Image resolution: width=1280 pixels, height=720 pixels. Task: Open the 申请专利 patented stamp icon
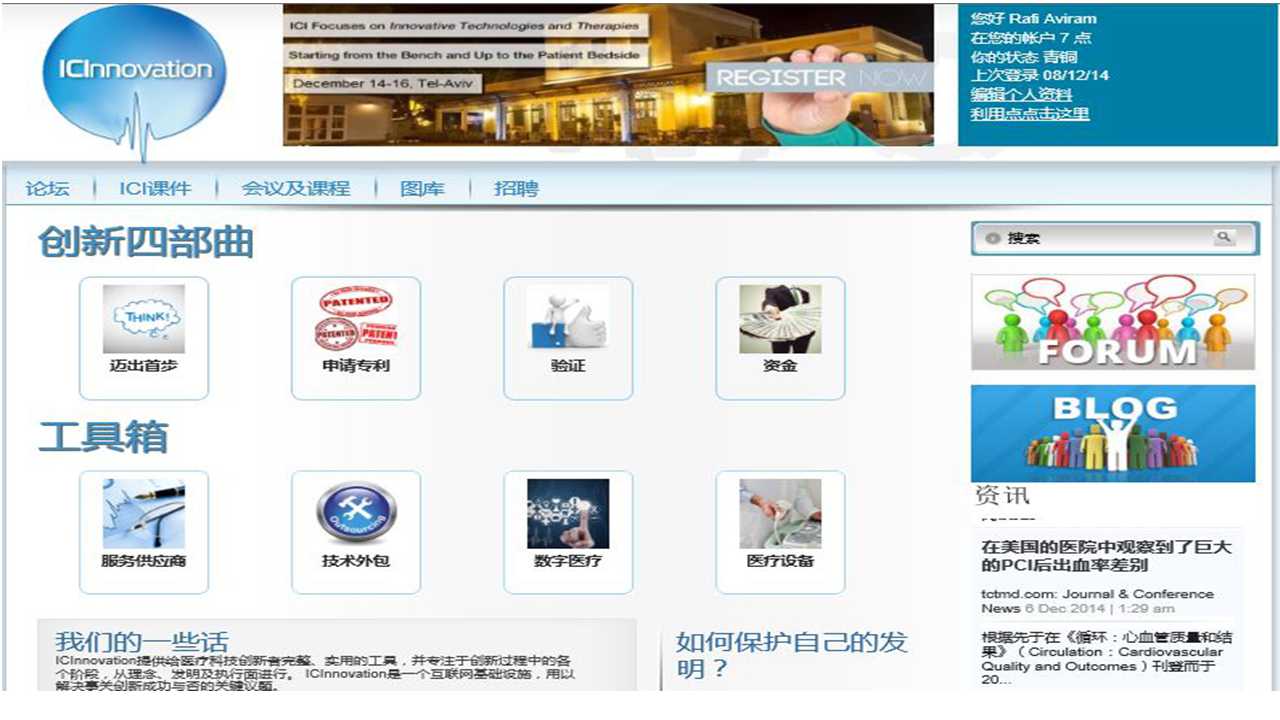click(x=356, y=320)
